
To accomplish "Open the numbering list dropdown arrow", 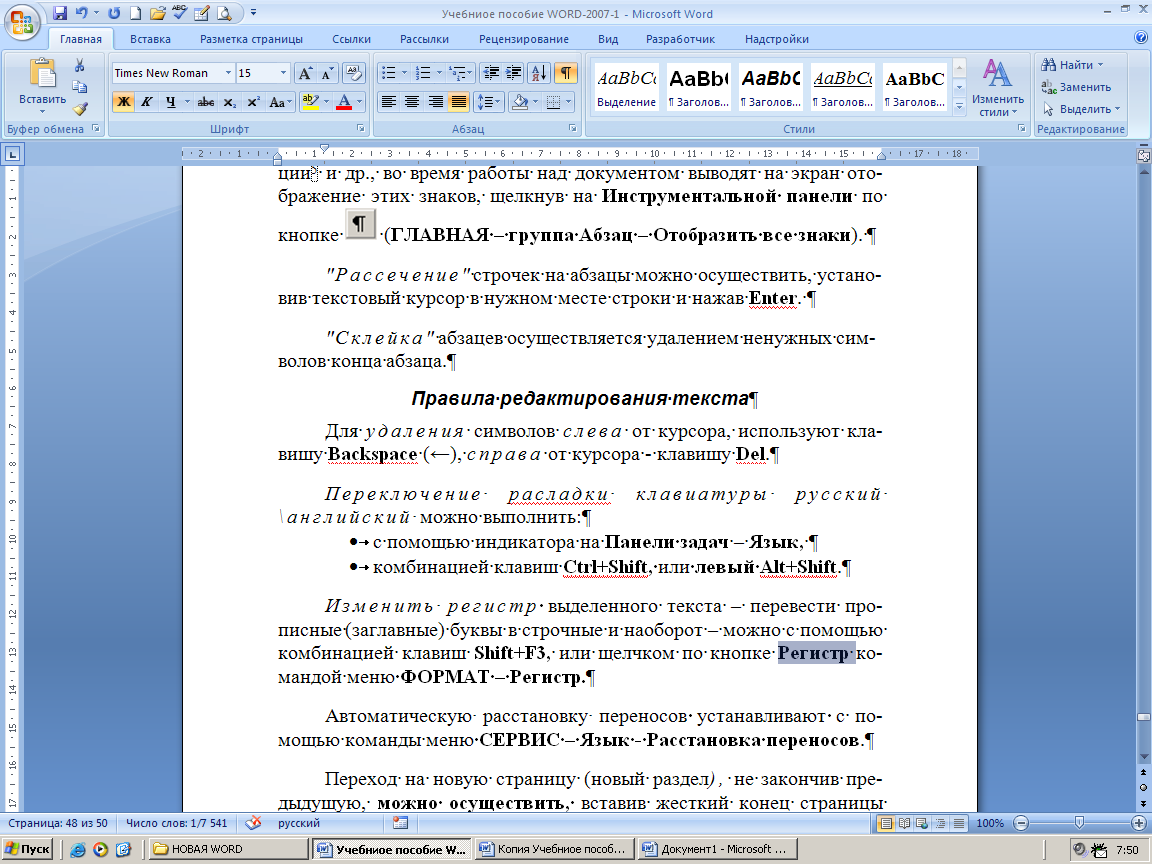I will click(x=439, y=73).
